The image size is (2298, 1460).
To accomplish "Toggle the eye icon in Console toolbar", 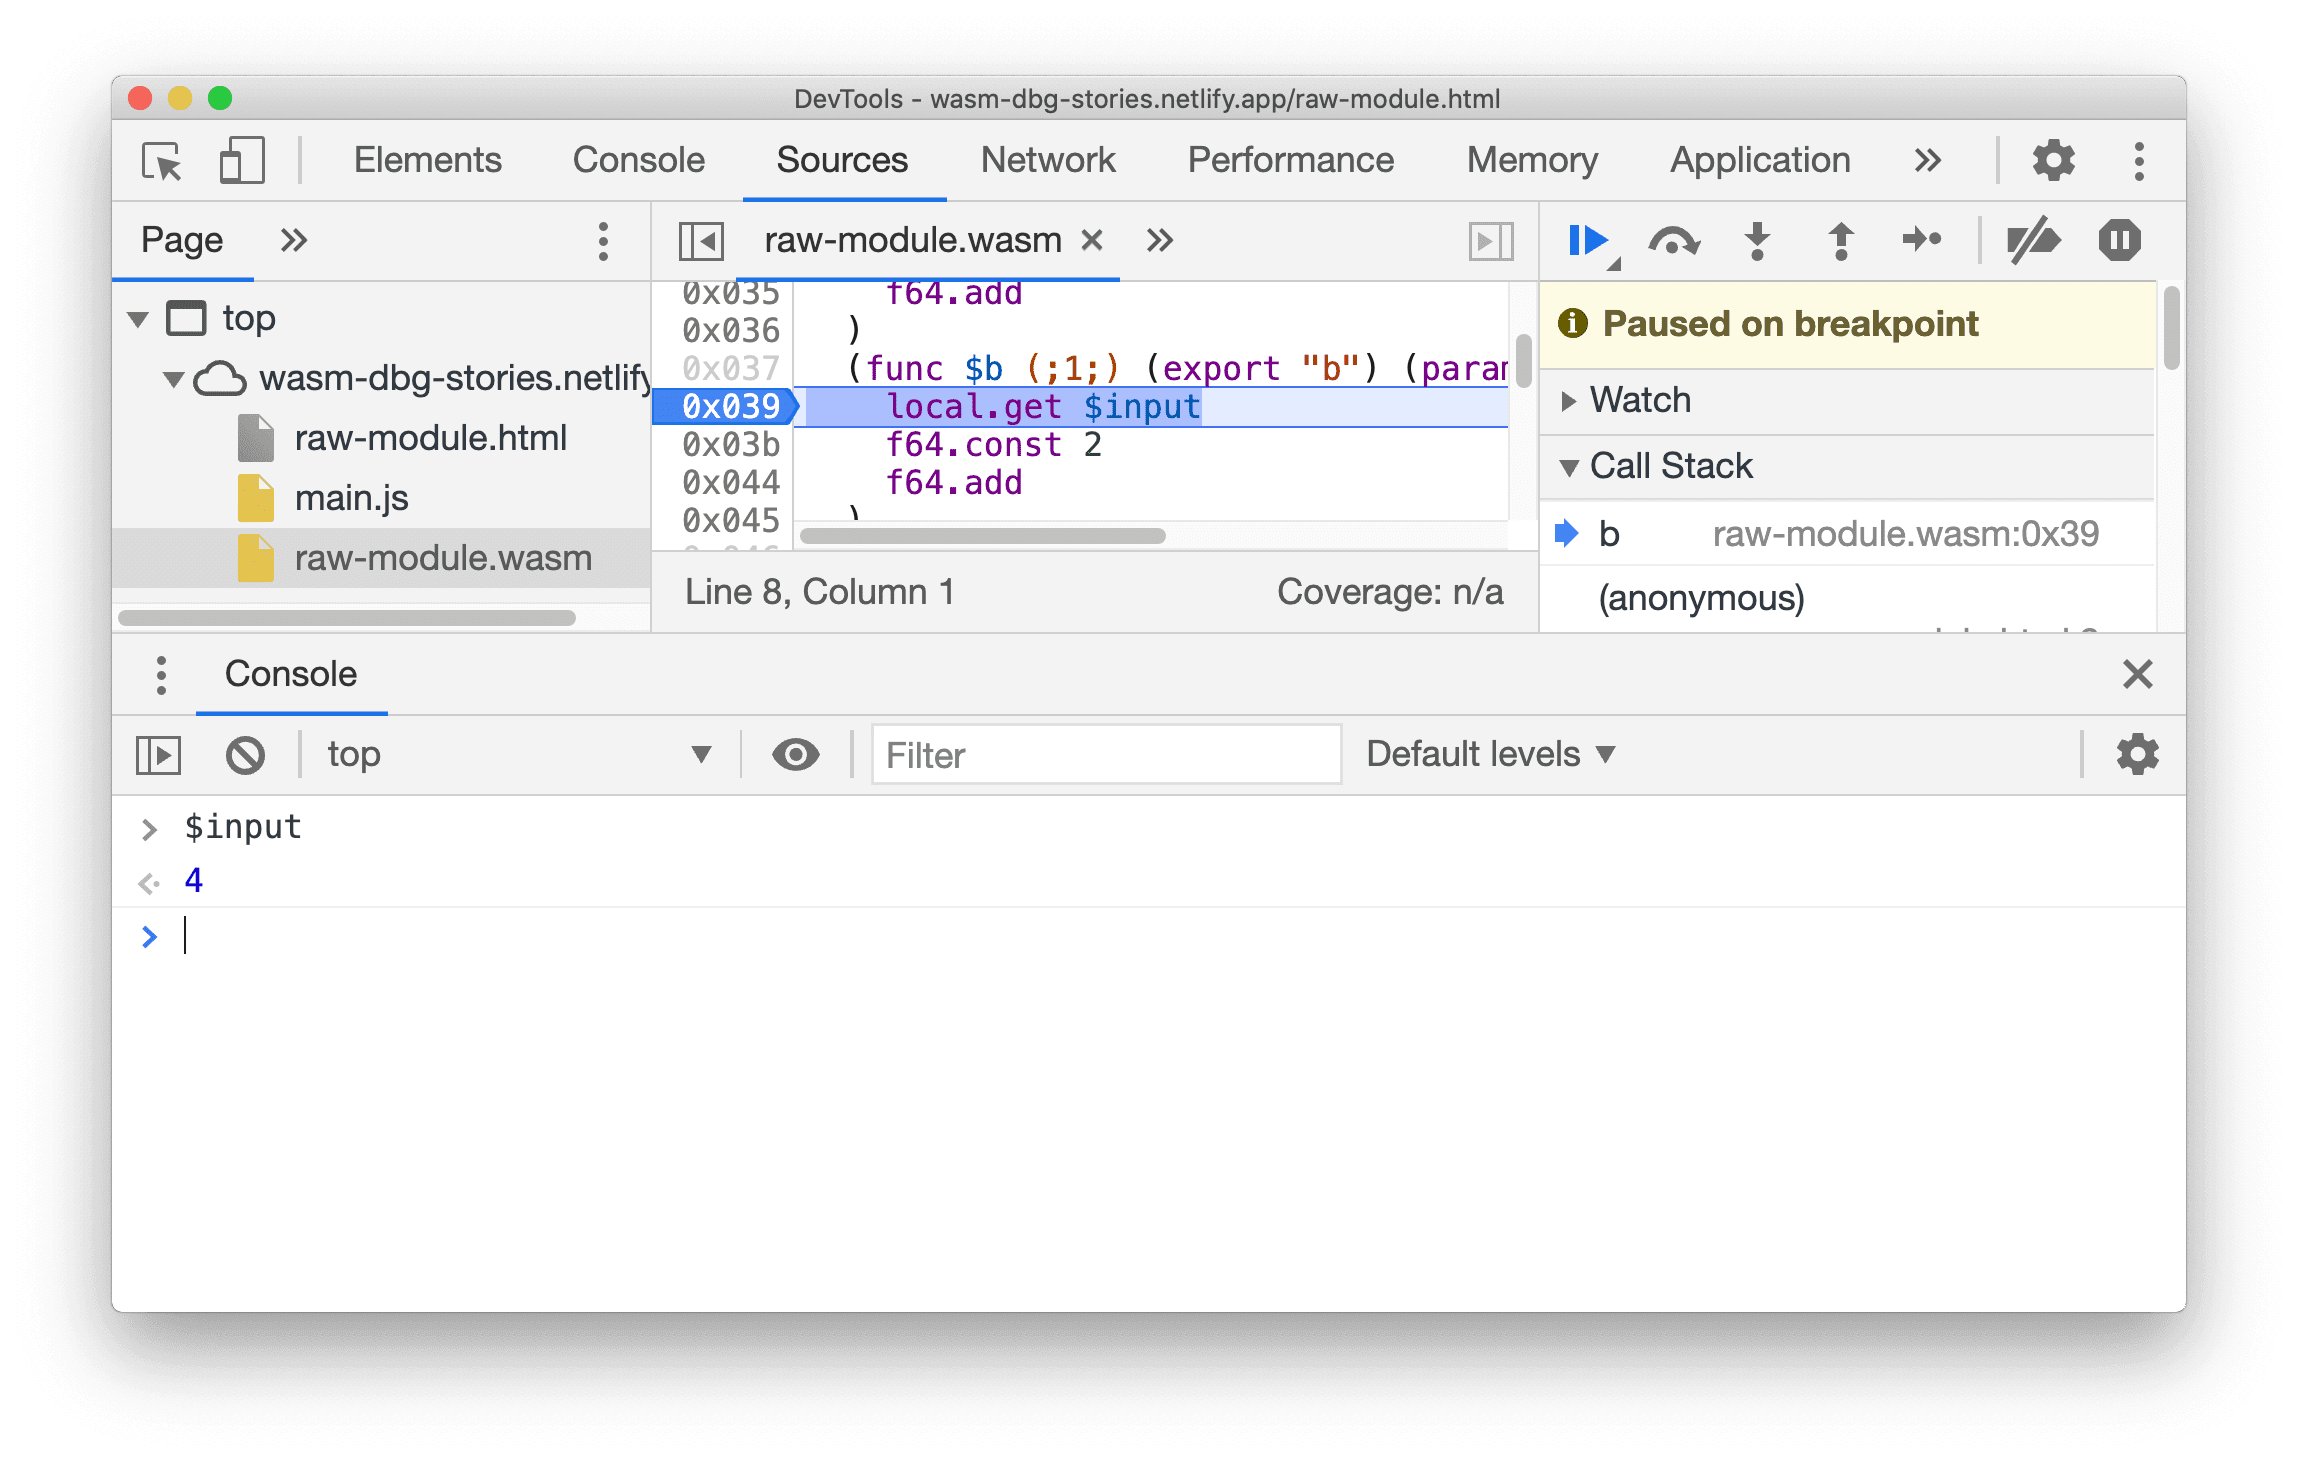I will point(796,753).
